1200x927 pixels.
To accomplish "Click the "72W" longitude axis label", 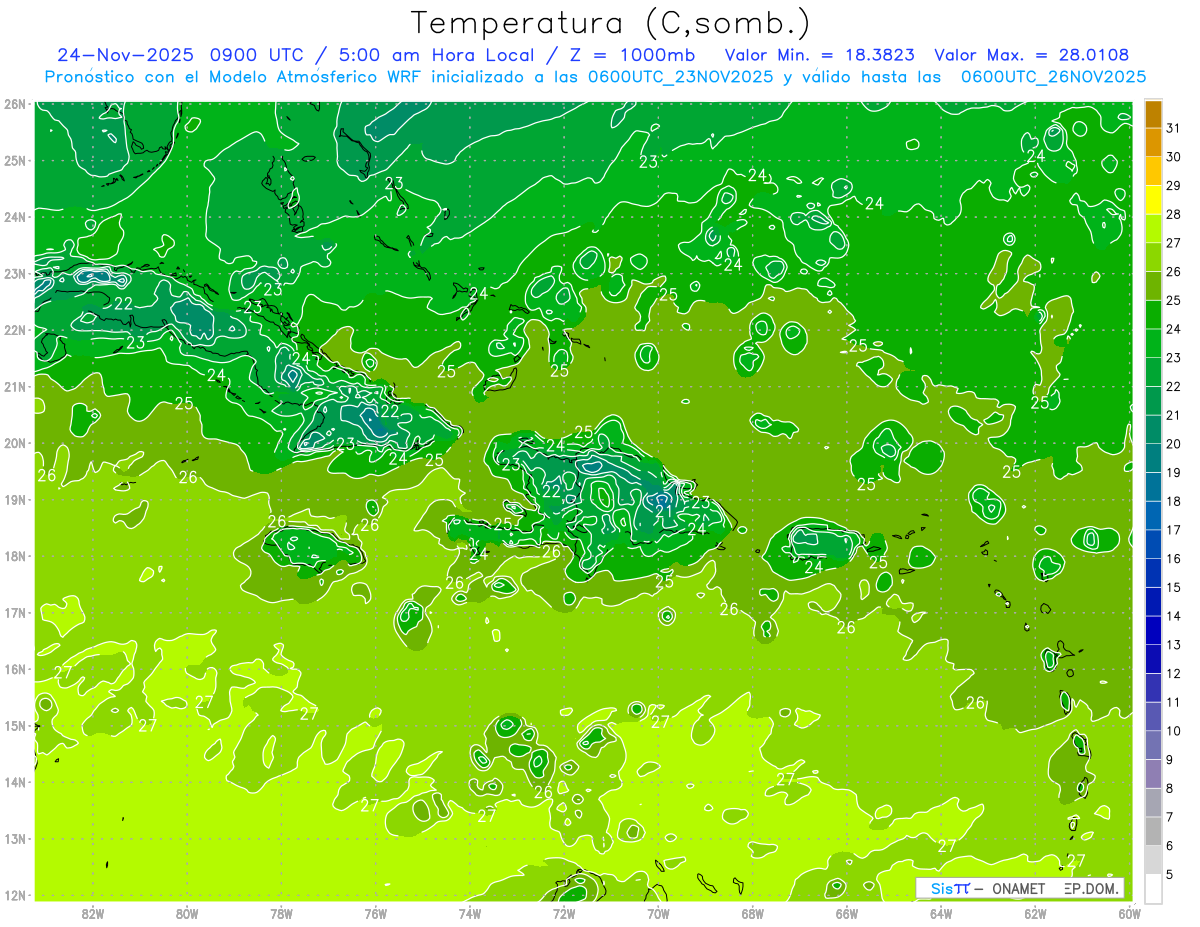I will coord(564,914).
